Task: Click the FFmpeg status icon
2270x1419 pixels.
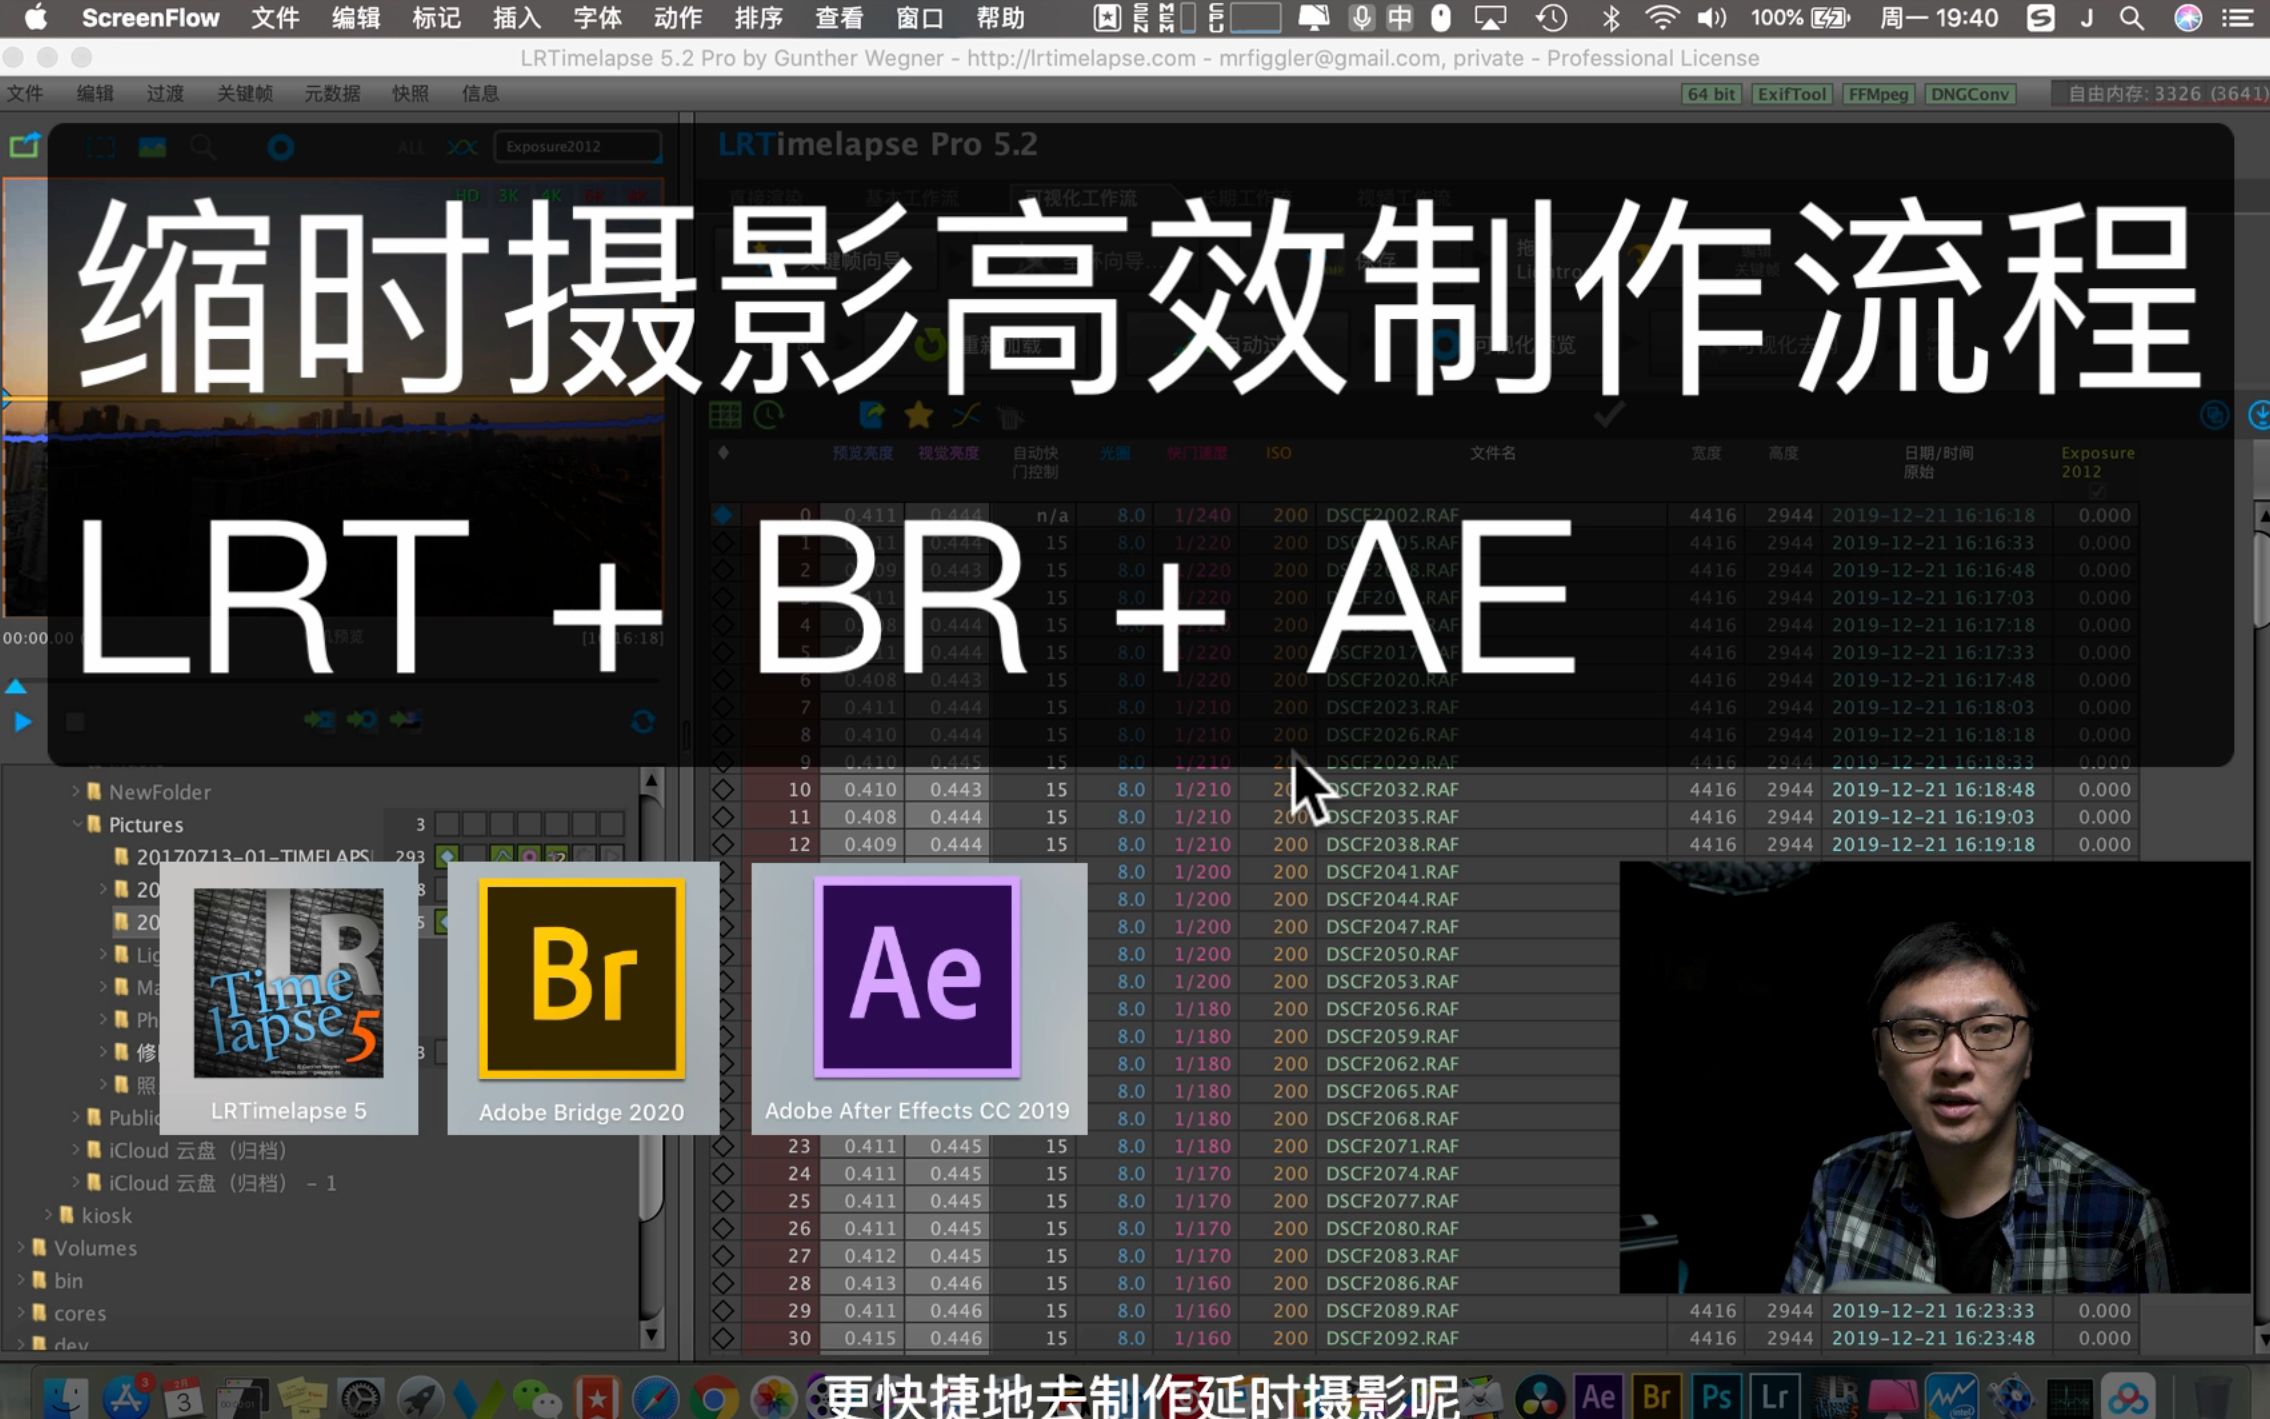Action: click(1876, 93)
